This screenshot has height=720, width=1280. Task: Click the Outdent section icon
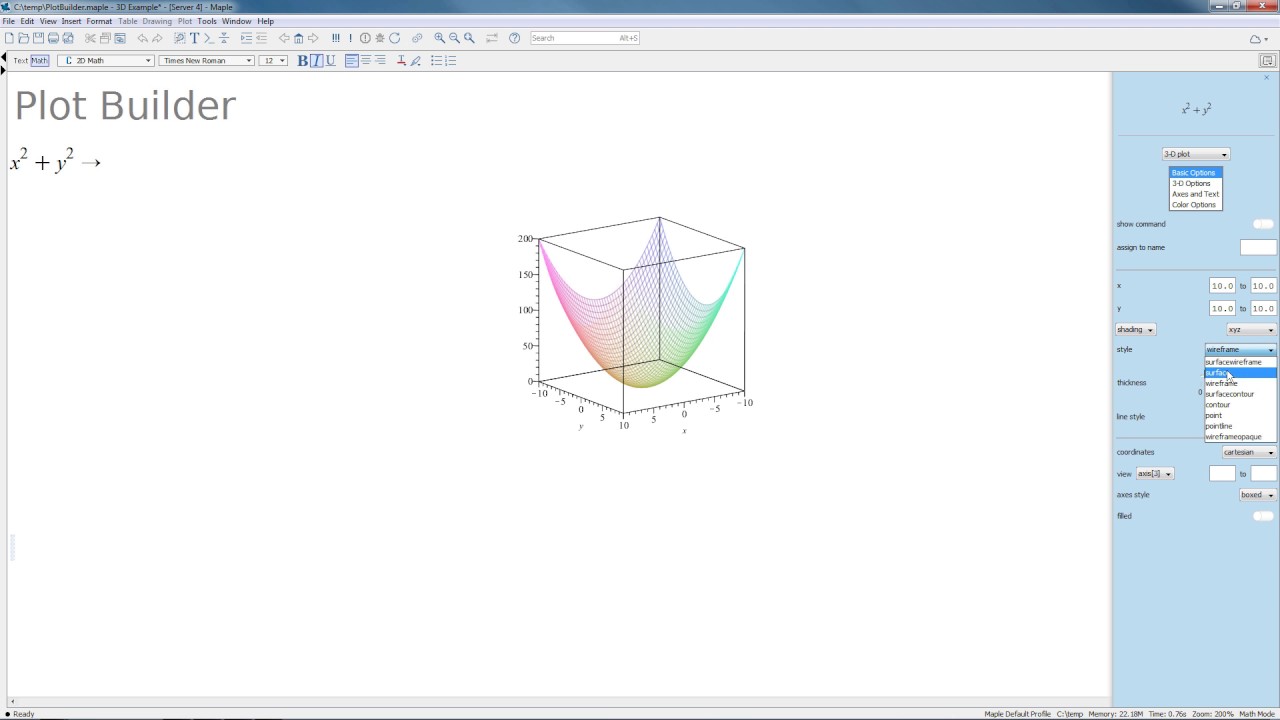coord(261,38)
